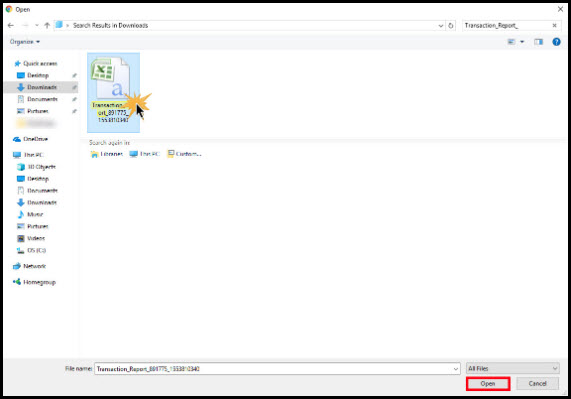Click the Change your view icon

click(x=512, y=42)
